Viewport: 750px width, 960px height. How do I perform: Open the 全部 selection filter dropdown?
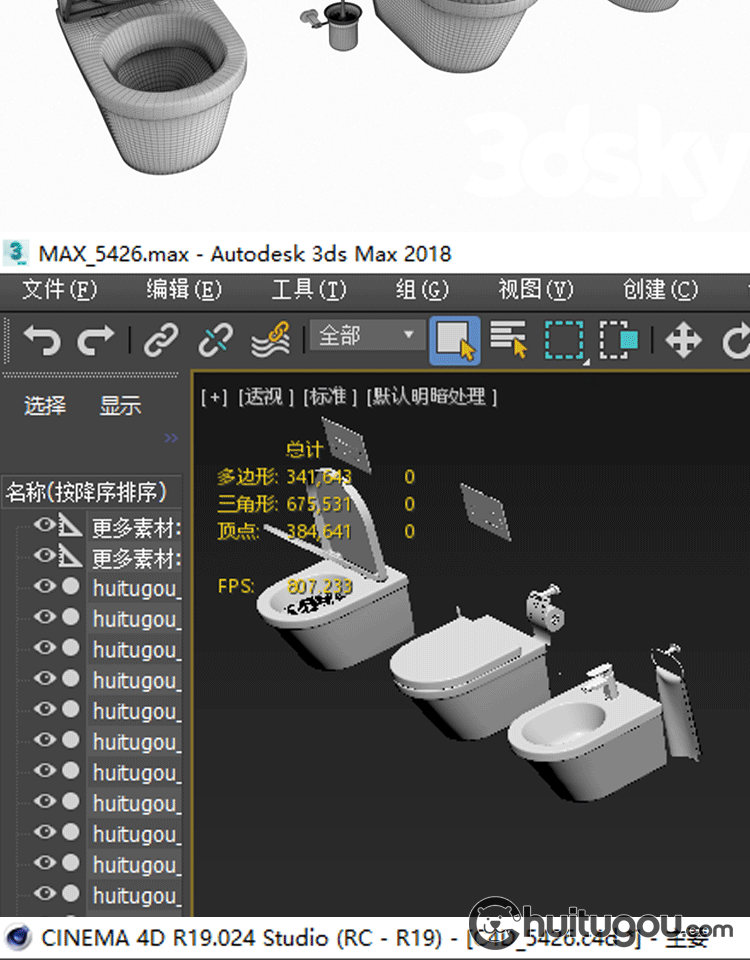(x=366, y=335)
